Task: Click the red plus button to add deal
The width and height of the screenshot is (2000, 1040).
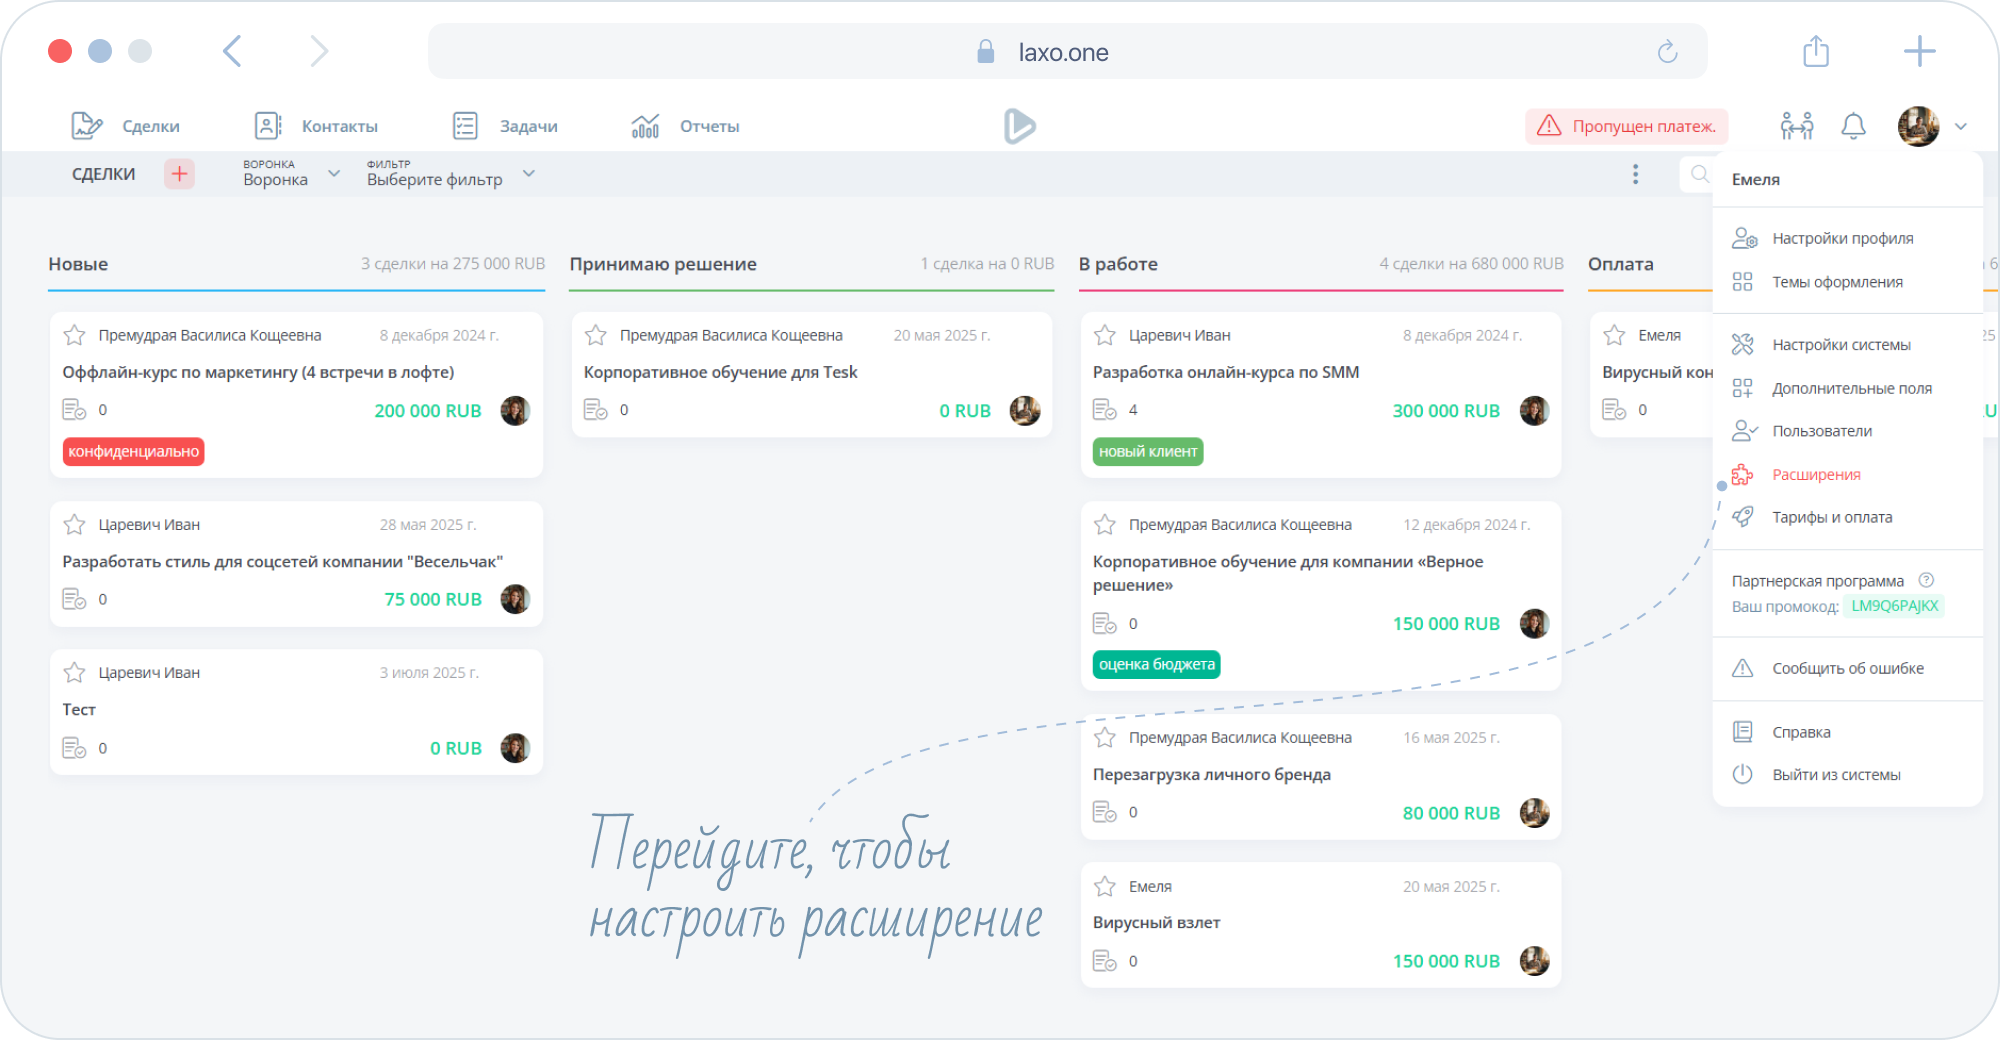Action: click(180, 174)
